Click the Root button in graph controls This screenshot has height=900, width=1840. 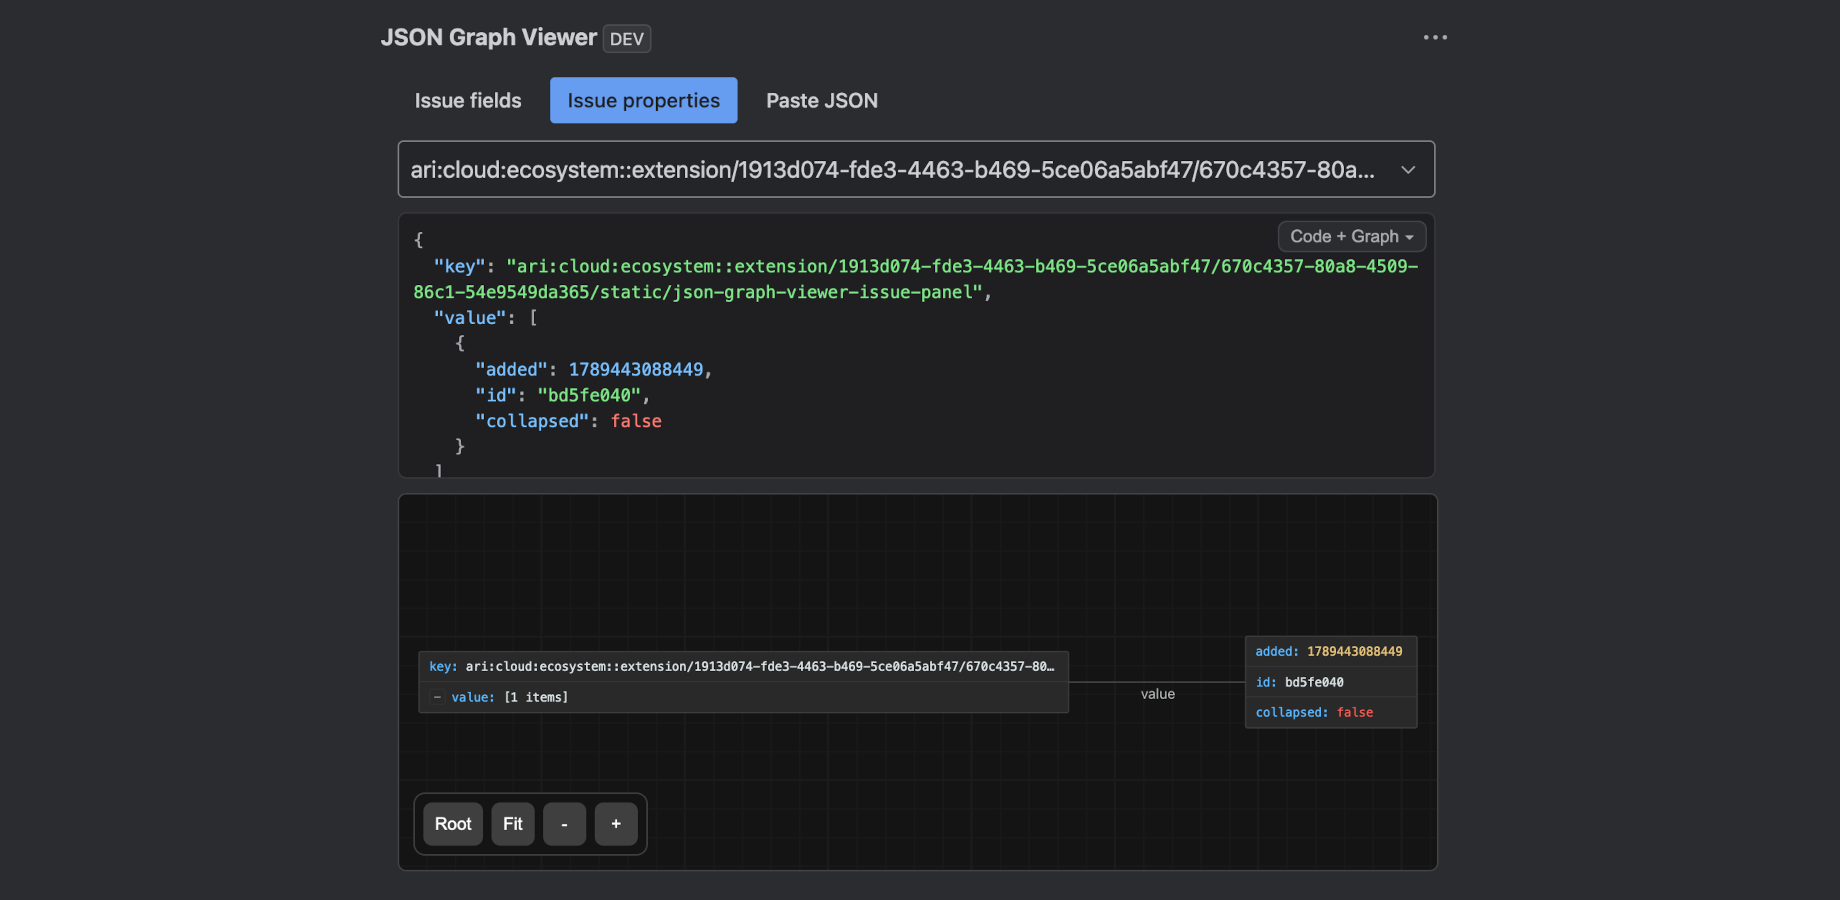453,824
